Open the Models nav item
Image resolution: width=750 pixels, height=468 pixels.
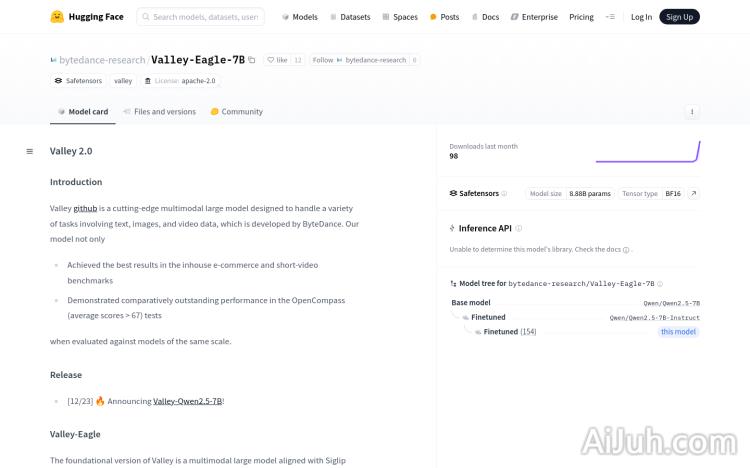(x=299, y=17)
